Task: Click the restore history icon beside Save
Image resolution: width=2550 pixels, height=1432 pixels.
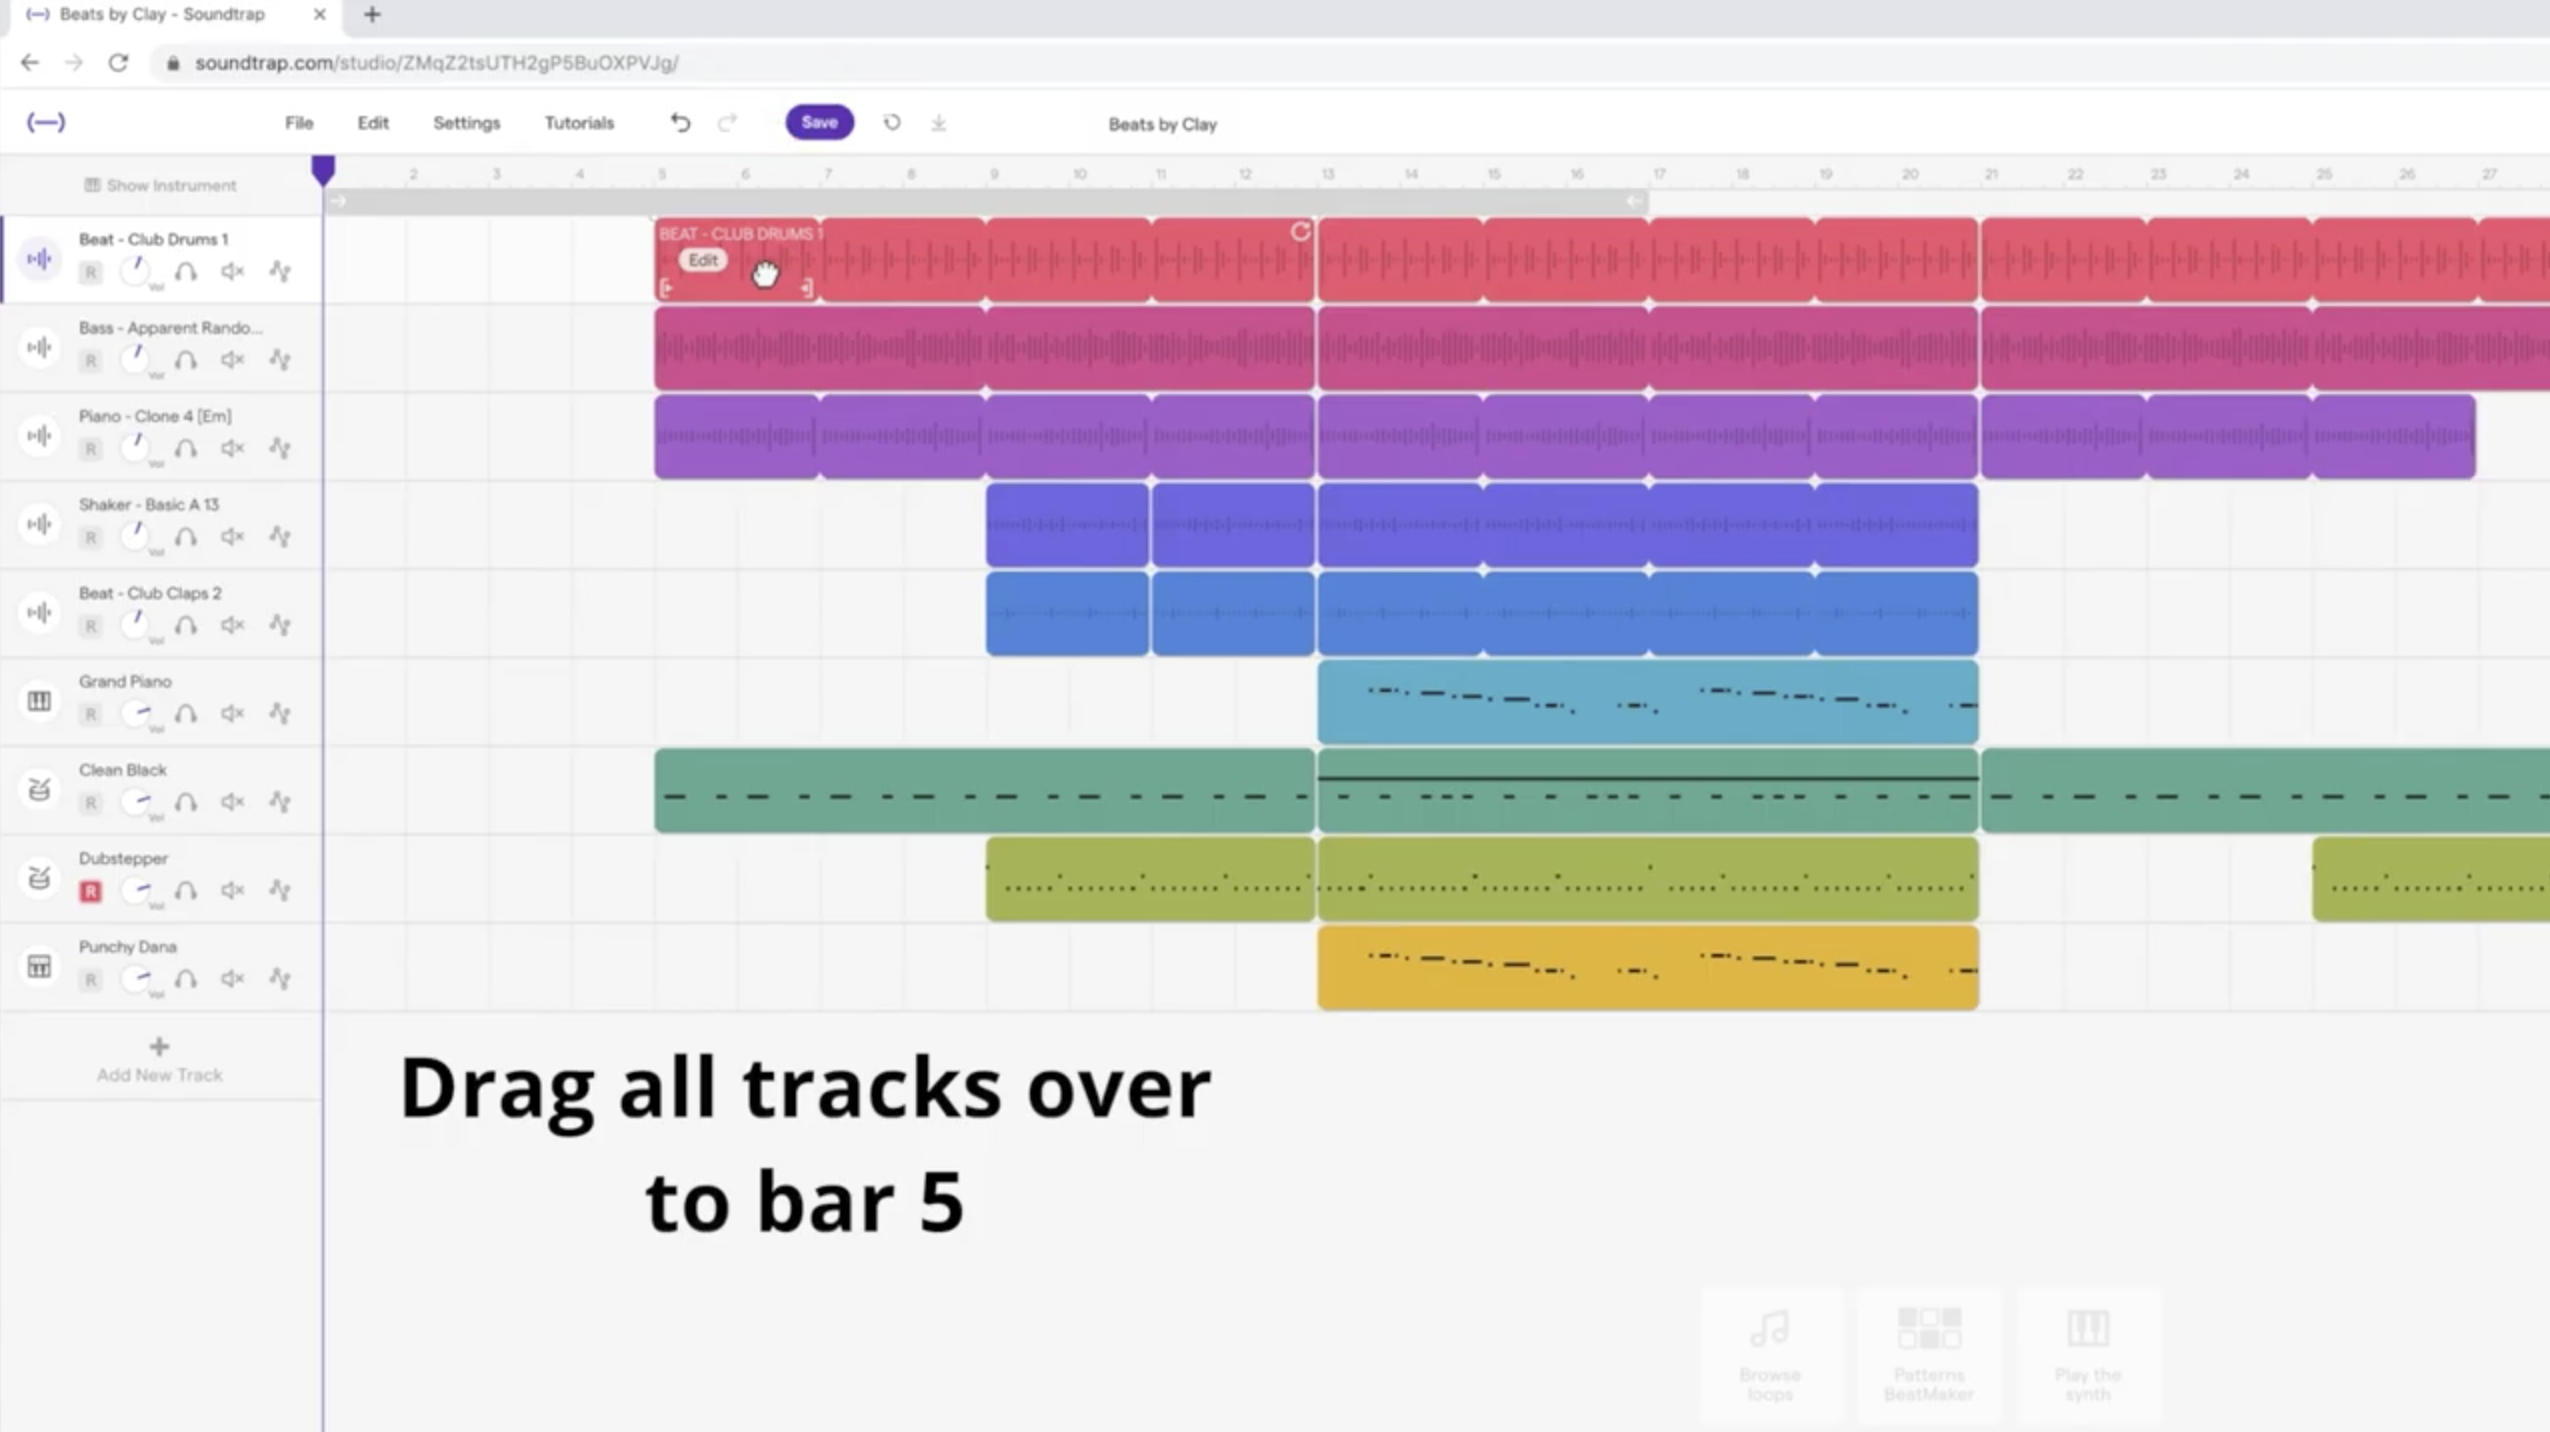Action: click(x=892, y=123)
